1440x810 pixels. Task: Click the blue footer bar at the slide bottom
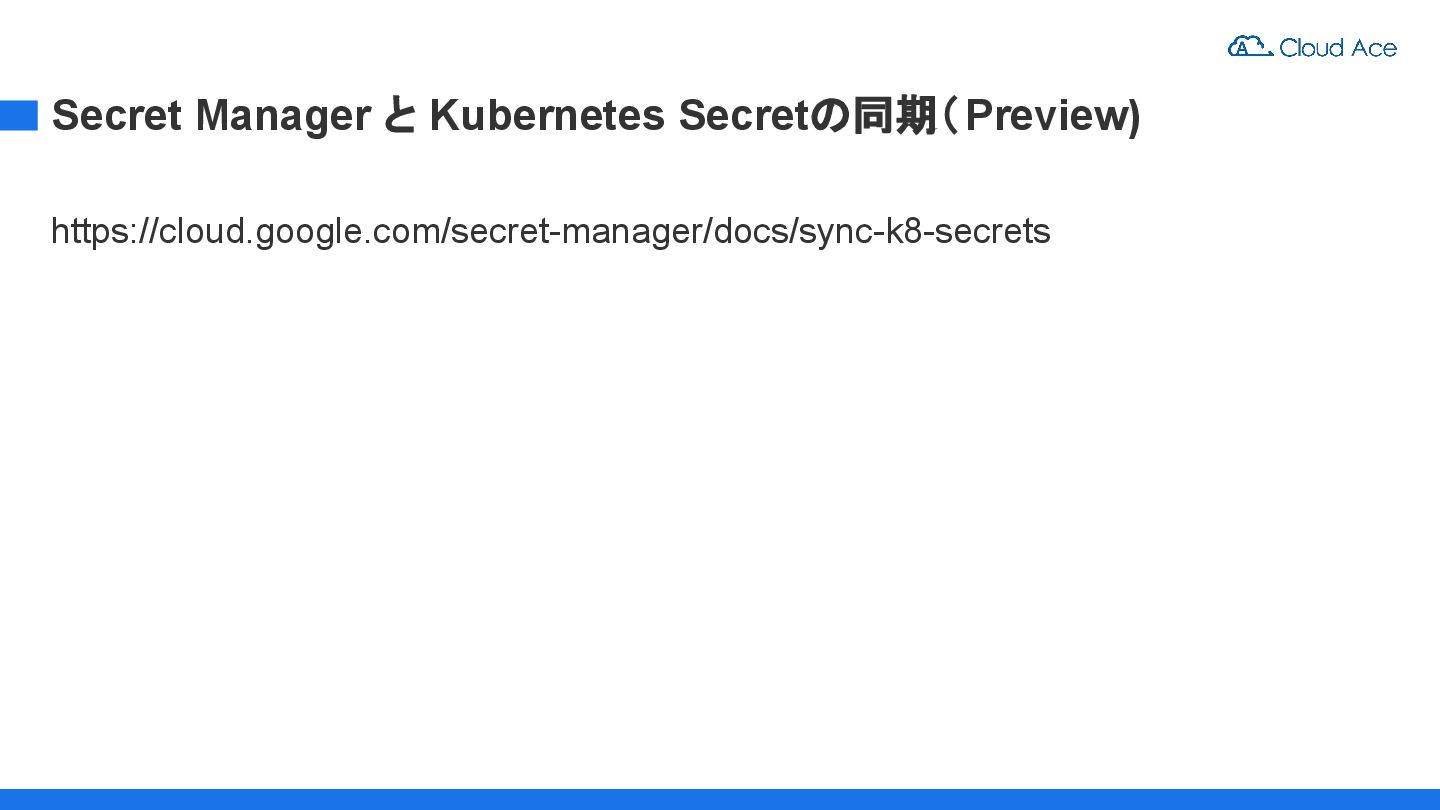point(720,799)
